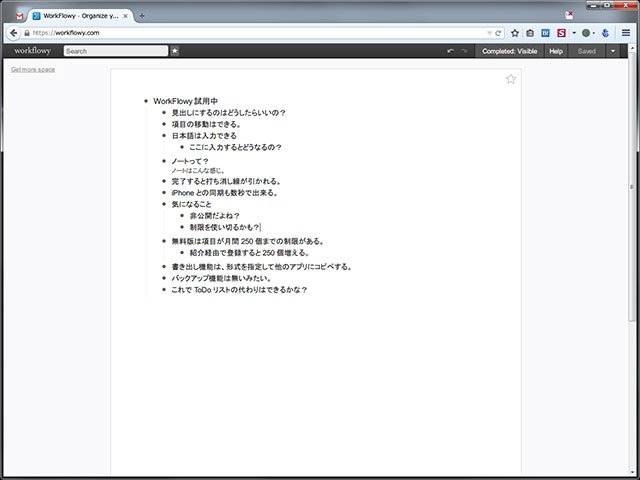Click the blue figure extension icon

[606, 33]
